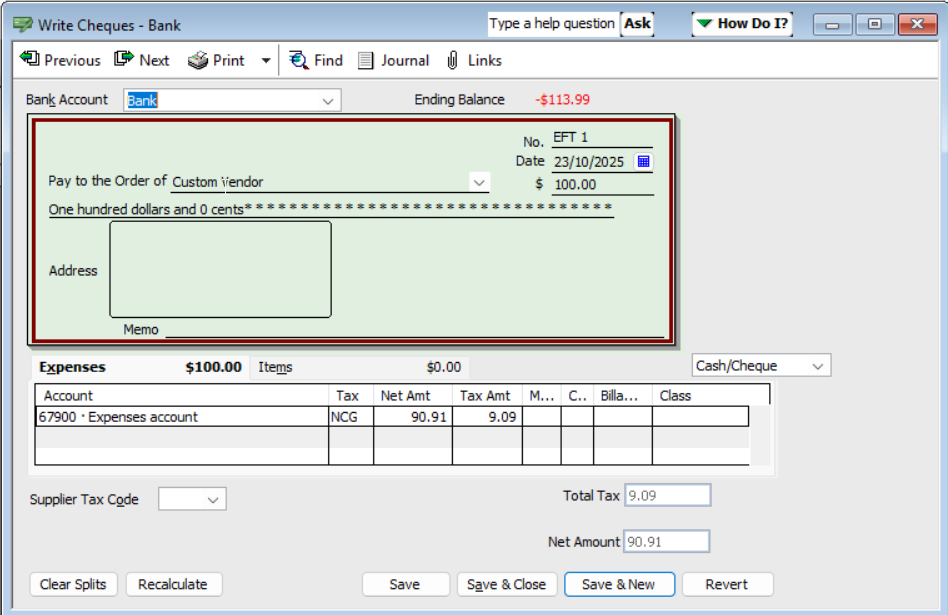Click the Pay to the Order of name field
948x615 pixels.
[x=320, y=182]
